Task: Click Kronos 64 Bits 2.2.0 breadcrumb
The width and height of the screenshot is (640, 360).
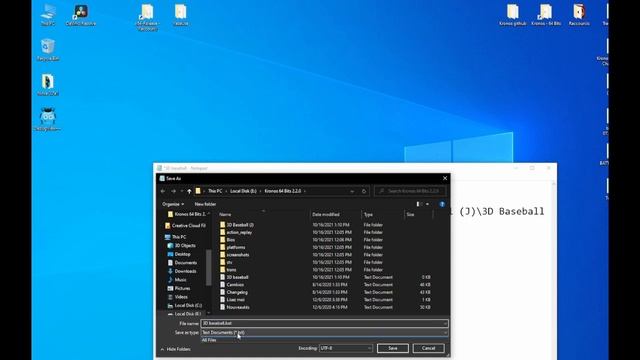Action: [x=282, y=191]
